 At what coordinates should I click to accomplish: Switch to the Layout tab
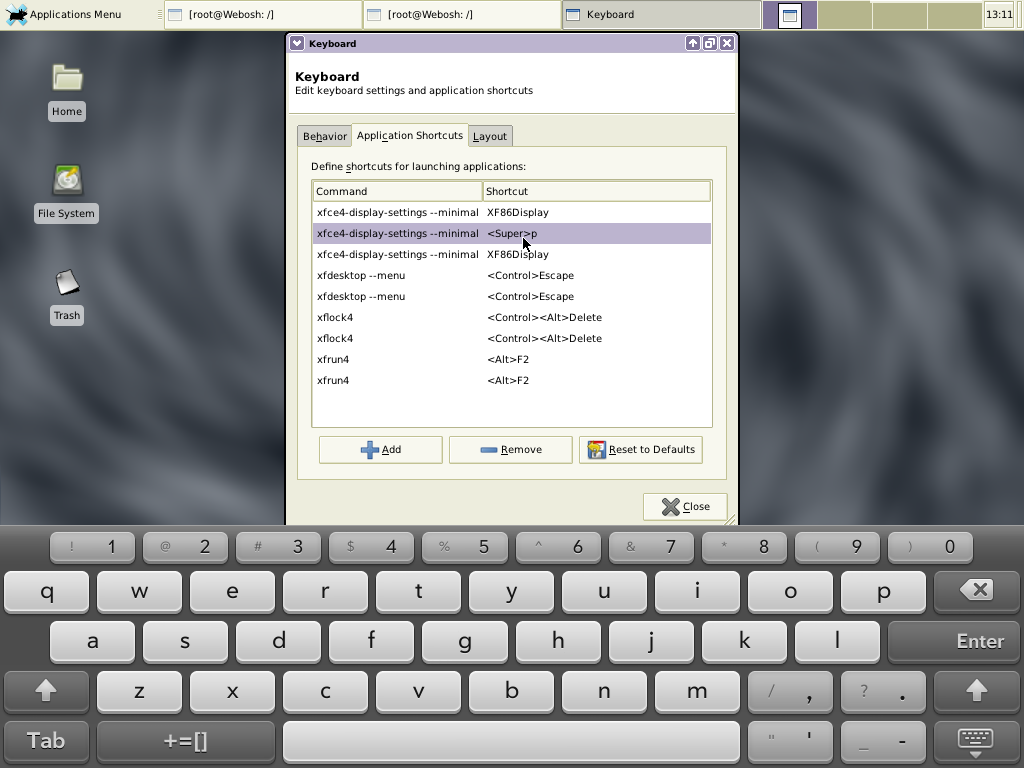490,135
